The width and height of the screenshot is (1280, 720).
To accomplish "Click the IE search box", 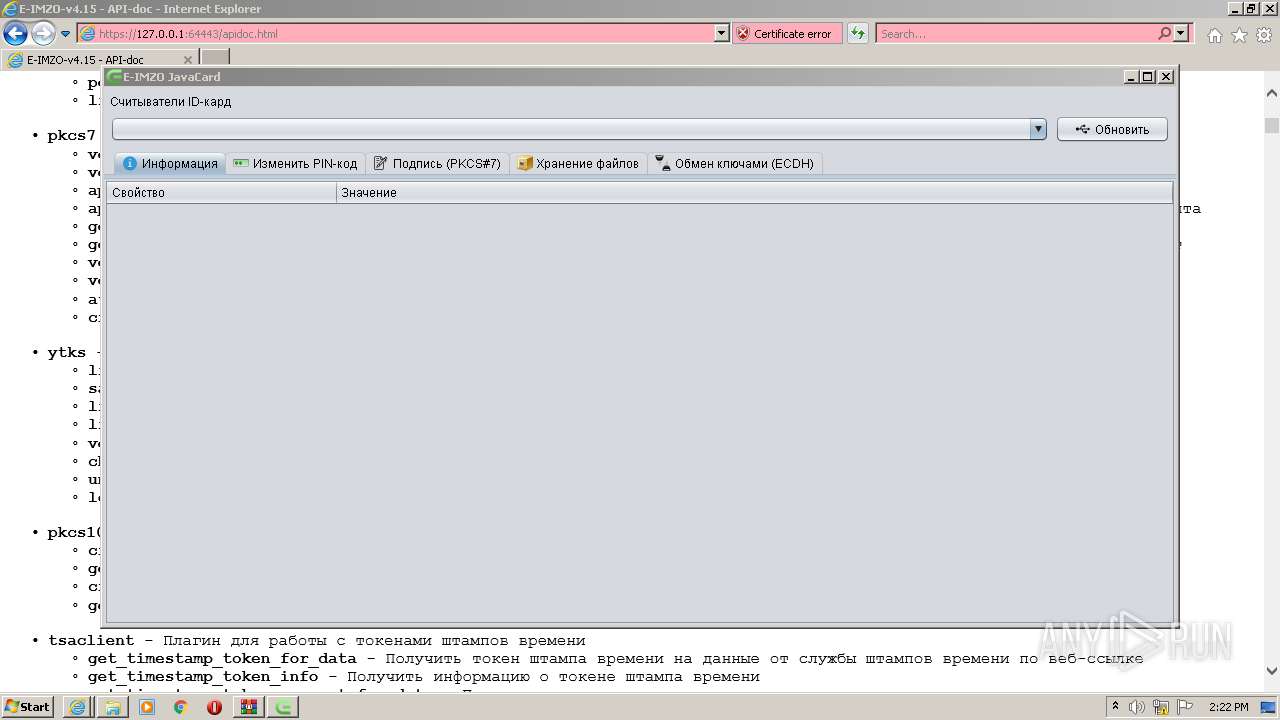I will coord(1015,34).
